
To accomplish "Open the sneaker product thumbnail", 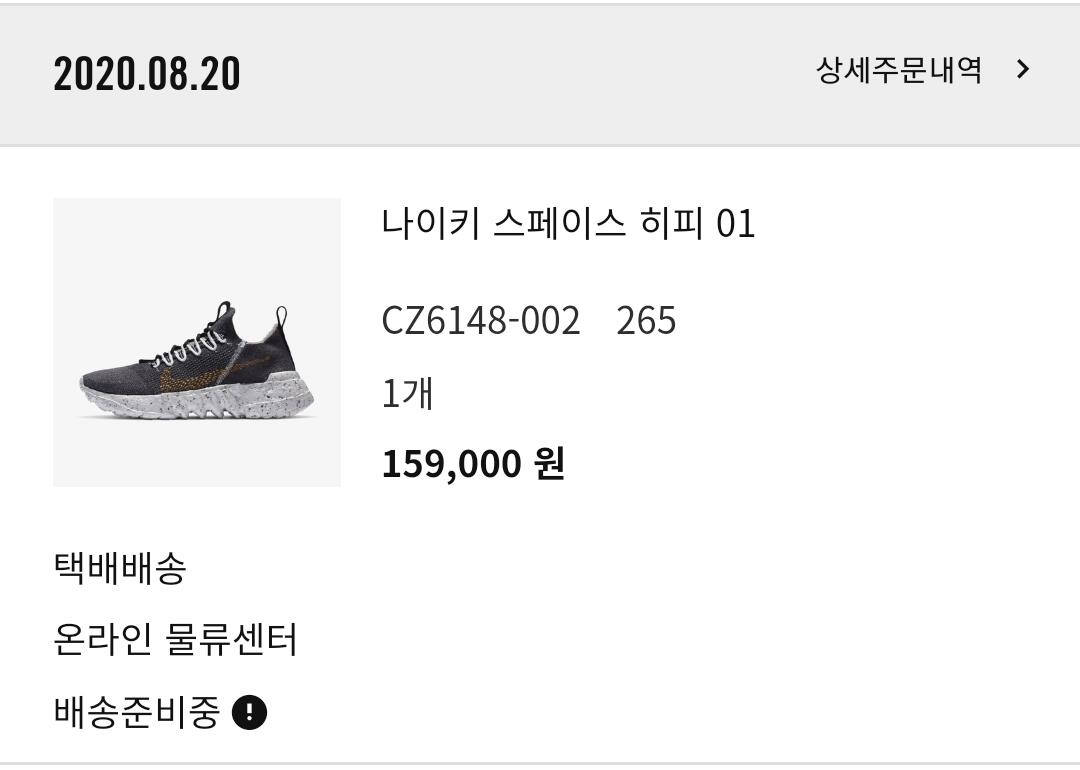I will pyautogui.click(x=197, y=342).
